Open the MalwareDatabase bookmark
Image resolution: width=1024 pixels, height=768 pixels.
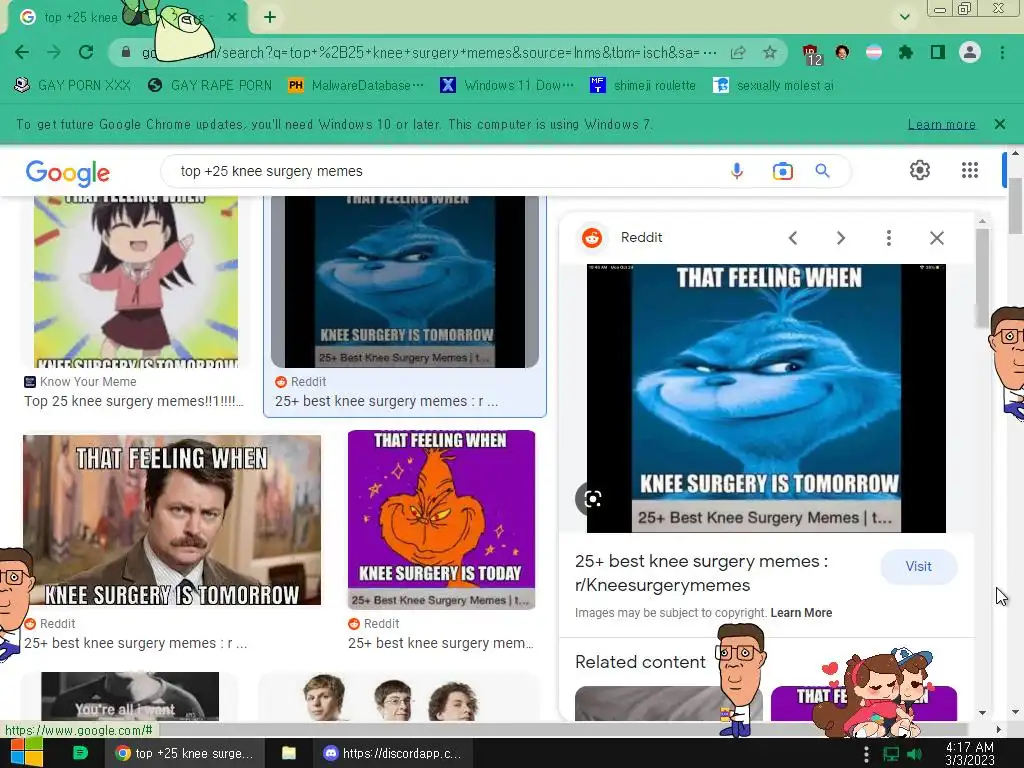(x=356, y=86)
